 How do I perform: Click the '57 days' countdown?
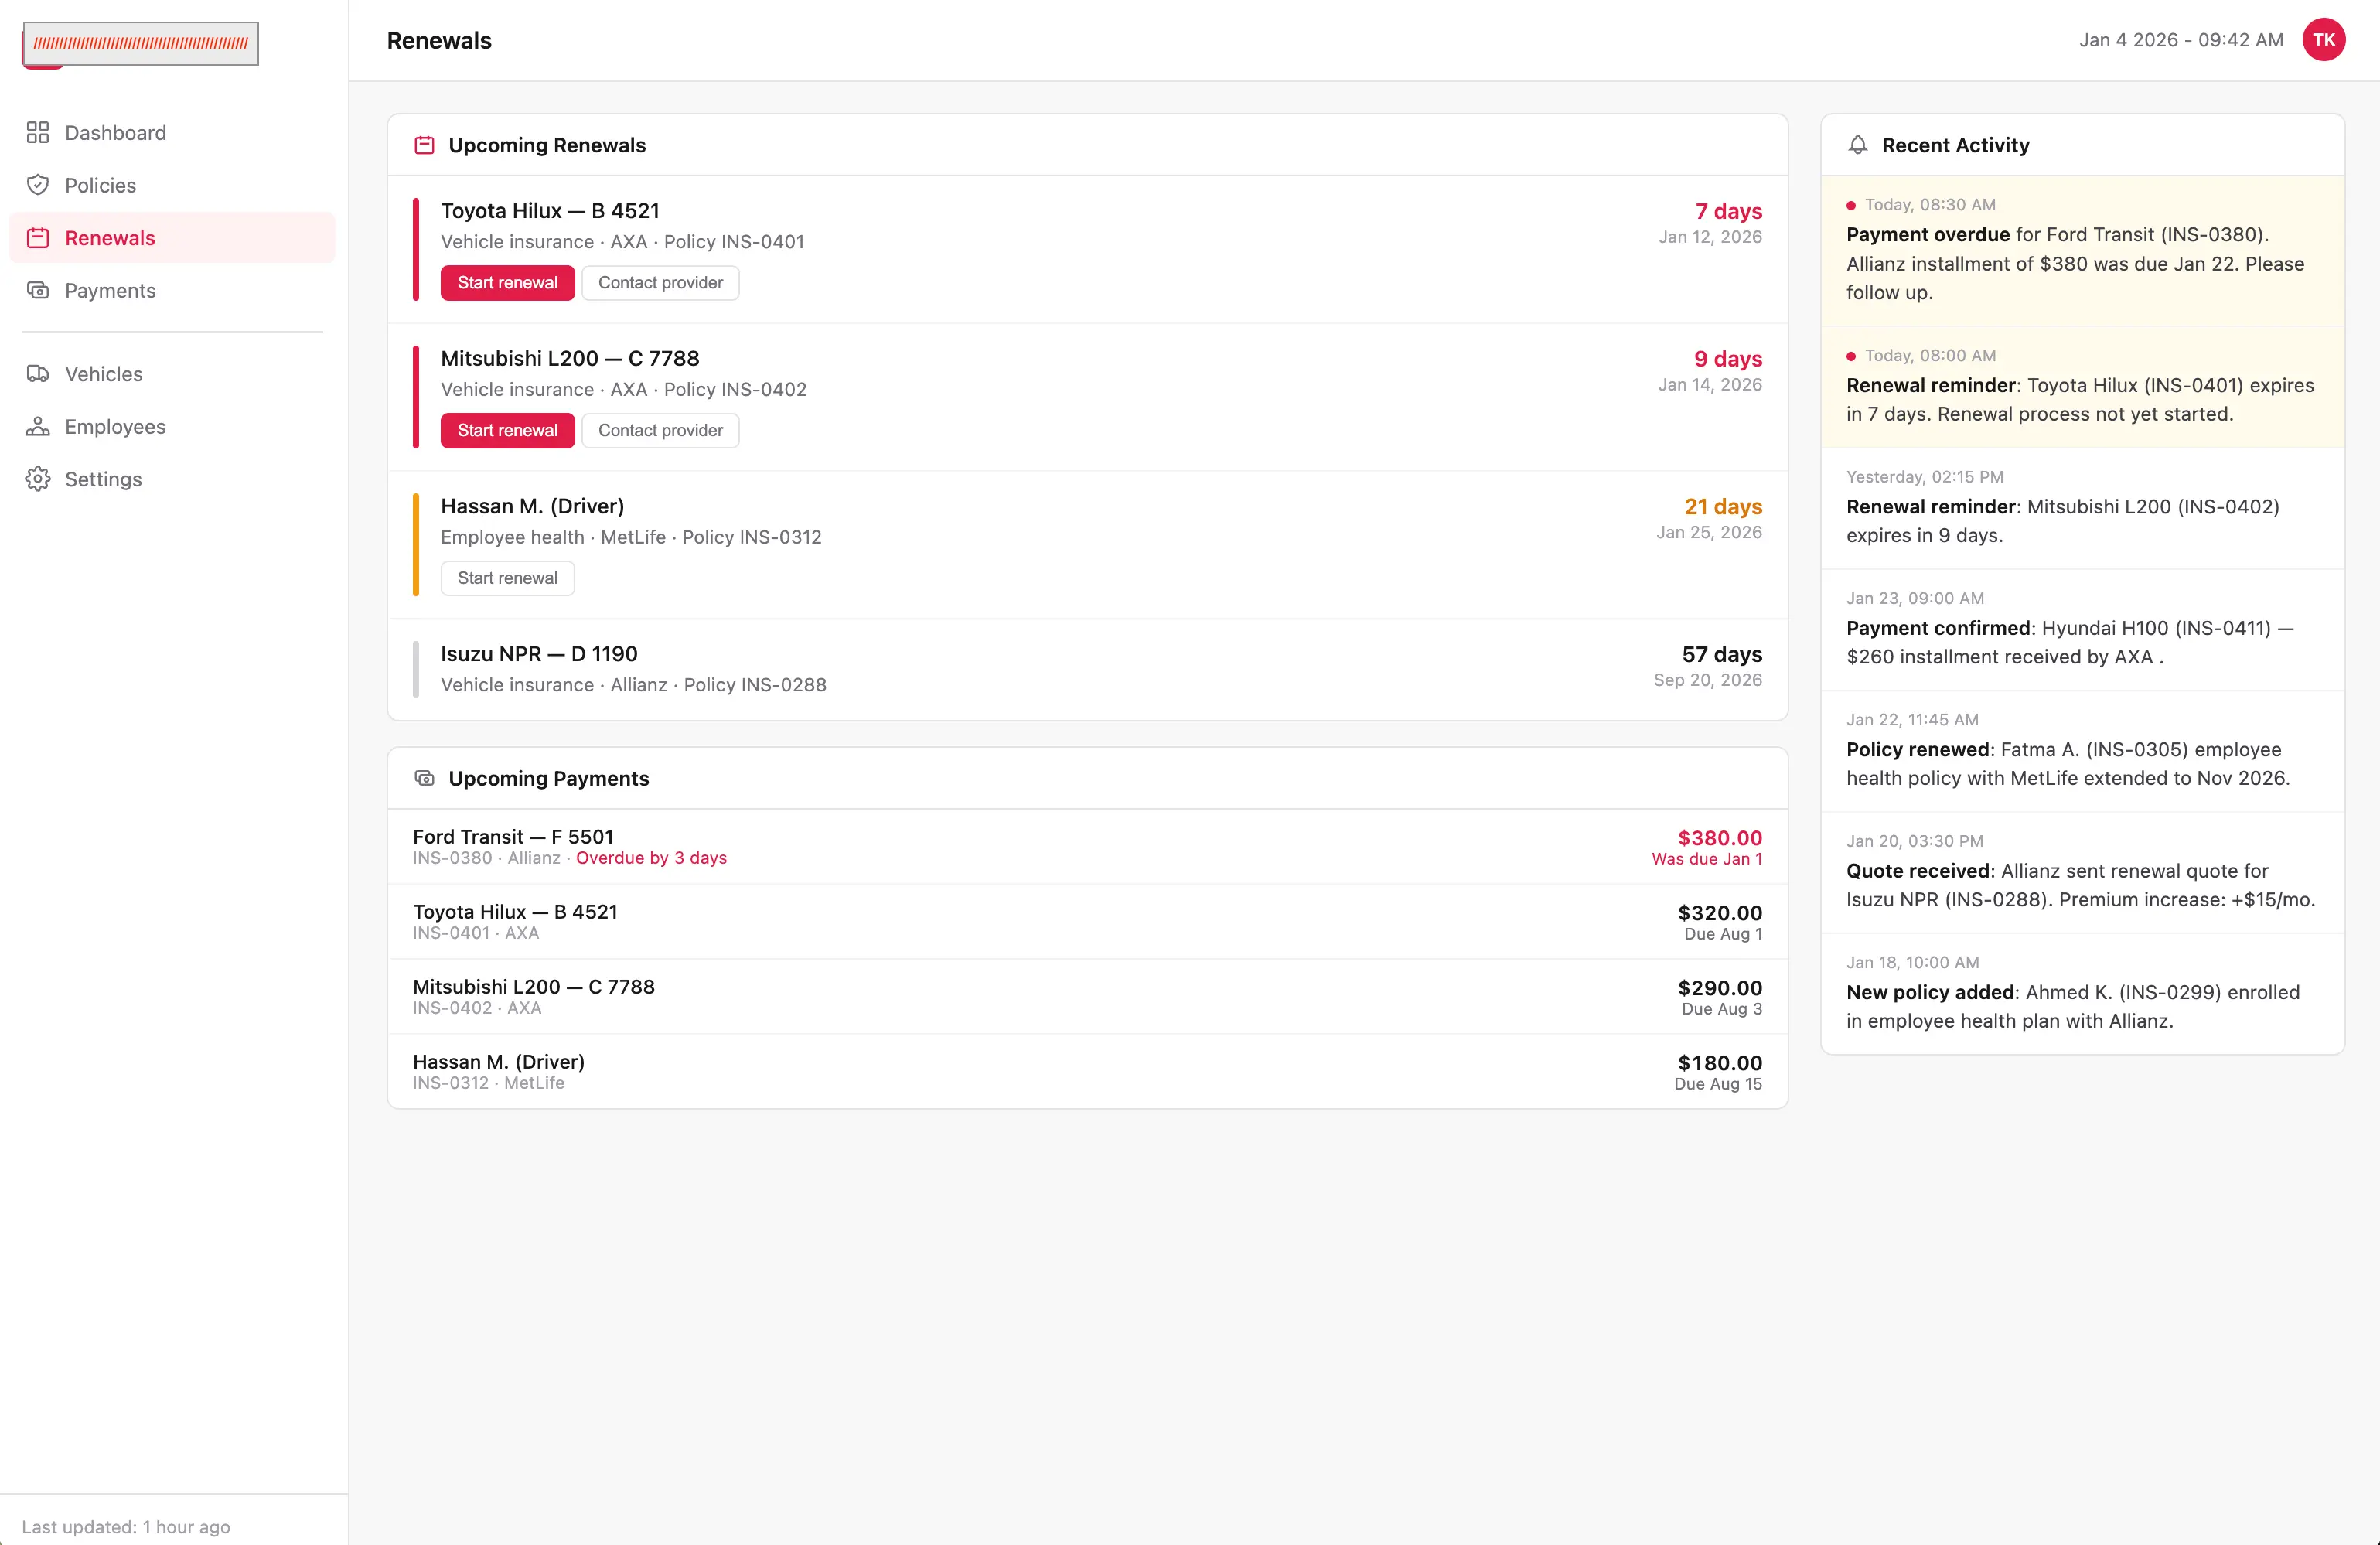pos(1722,654)
